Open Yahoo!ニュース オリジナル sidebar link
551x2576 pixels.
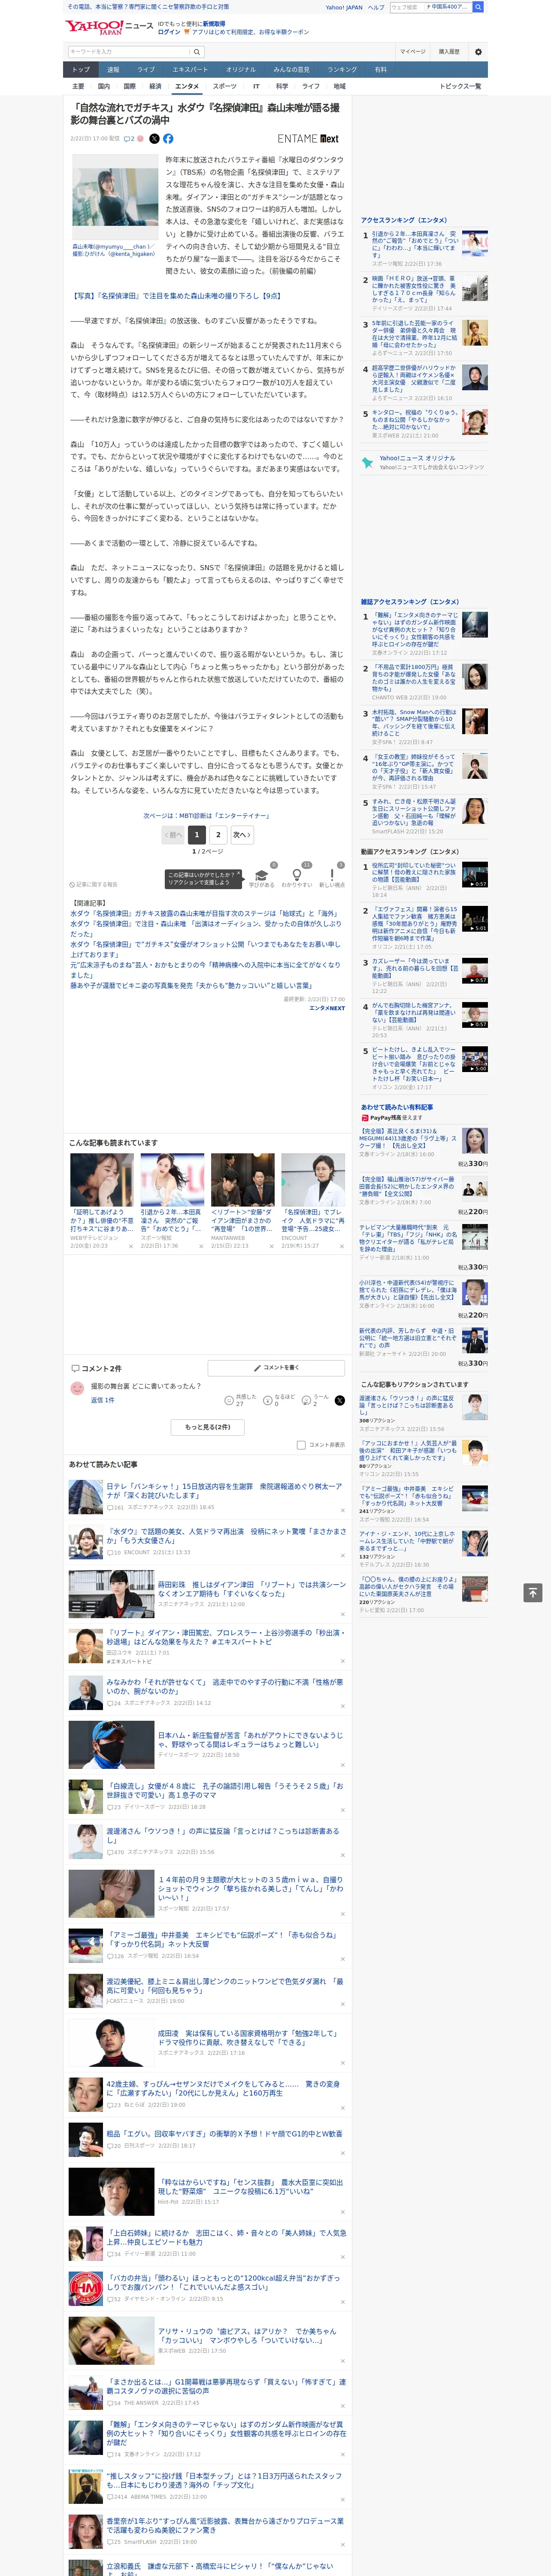[x=417, y=458]
